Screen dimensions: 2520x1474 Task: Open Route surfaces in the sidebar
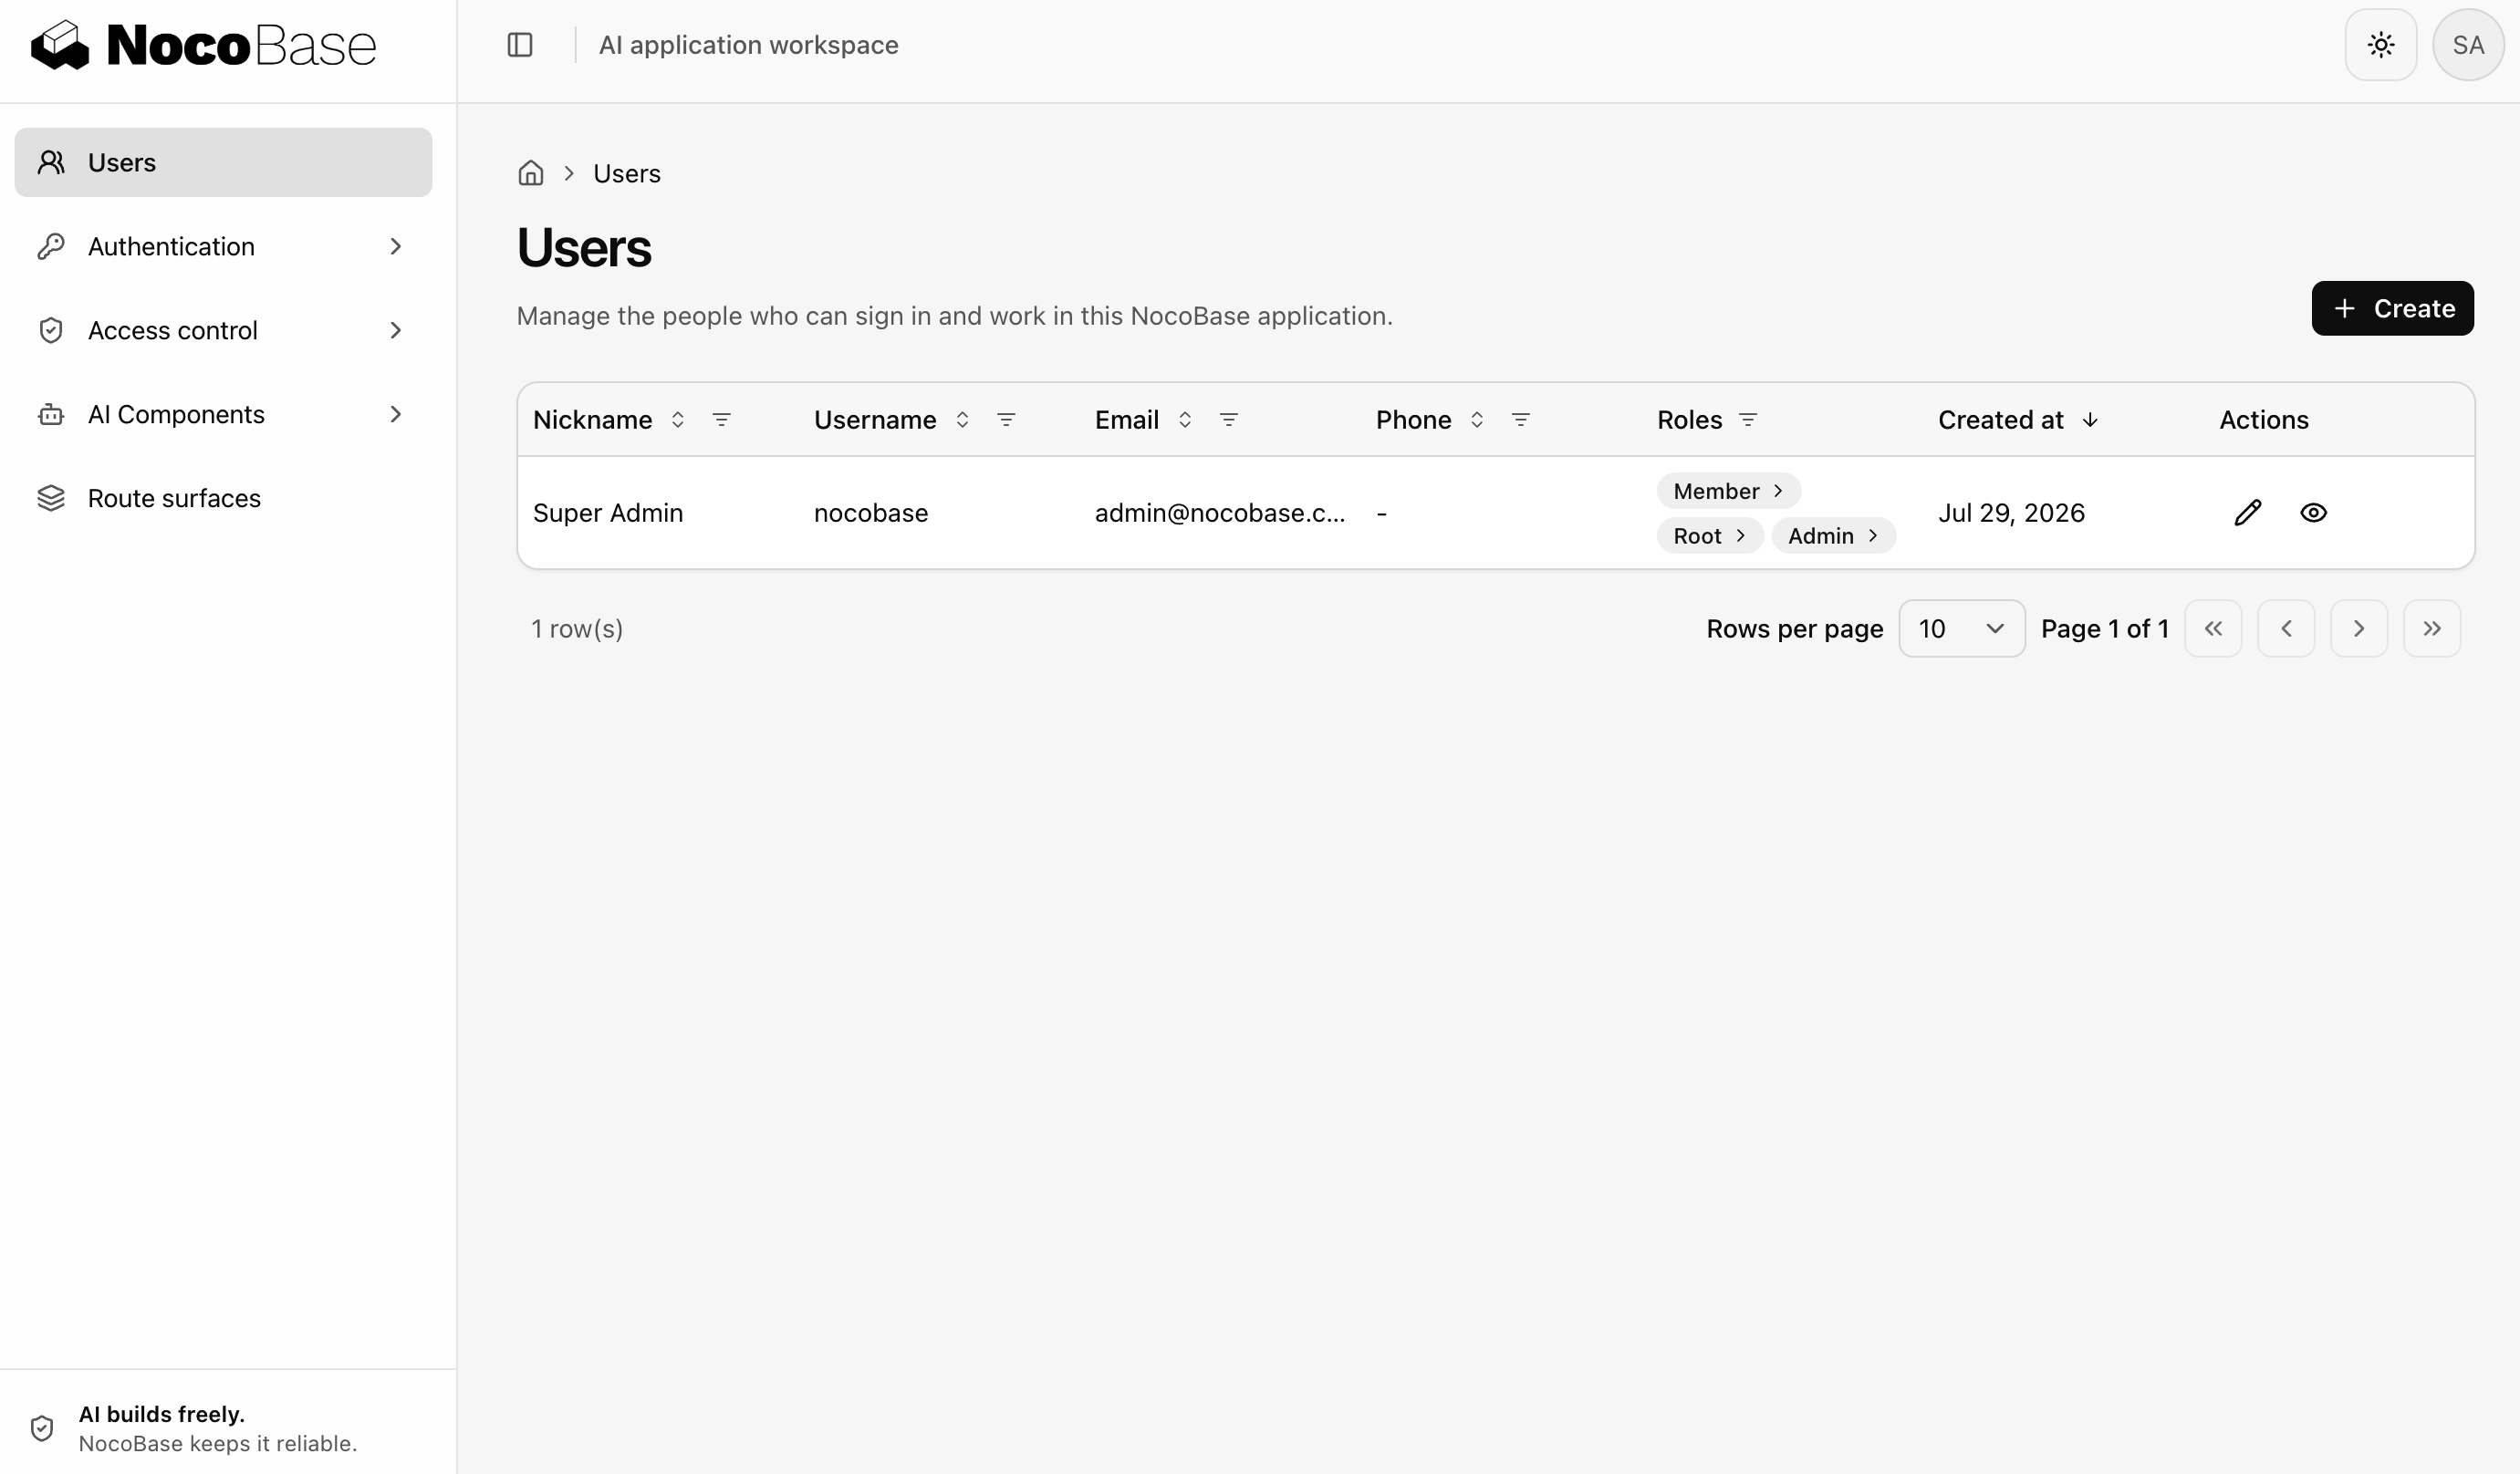tap(223, 498)
